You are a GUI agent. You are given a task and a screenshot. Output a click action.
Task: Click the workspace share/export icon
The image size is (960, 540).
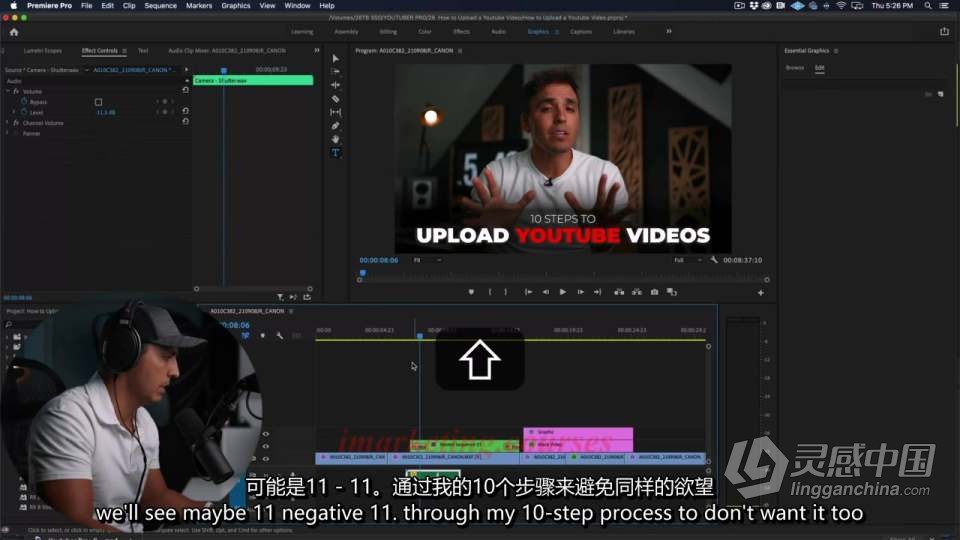[x=944, y=32]
